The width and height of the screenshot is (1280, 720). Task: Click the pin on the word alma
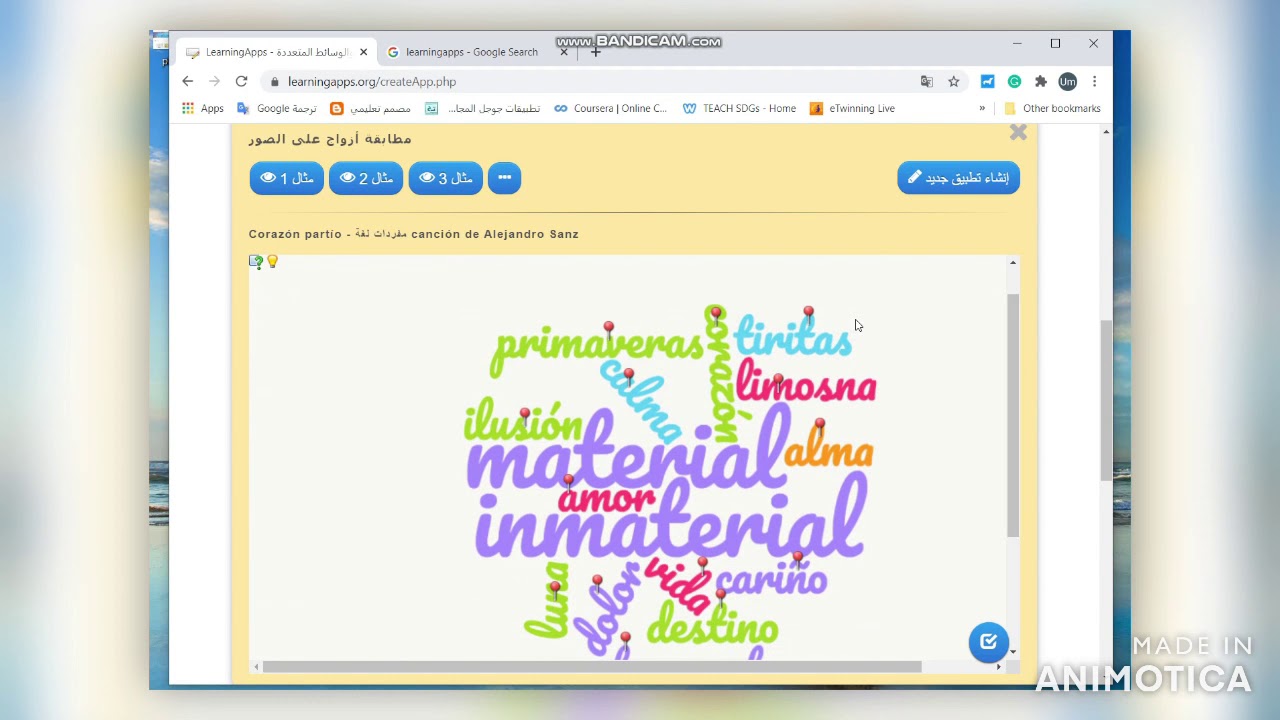pos(819,426)
